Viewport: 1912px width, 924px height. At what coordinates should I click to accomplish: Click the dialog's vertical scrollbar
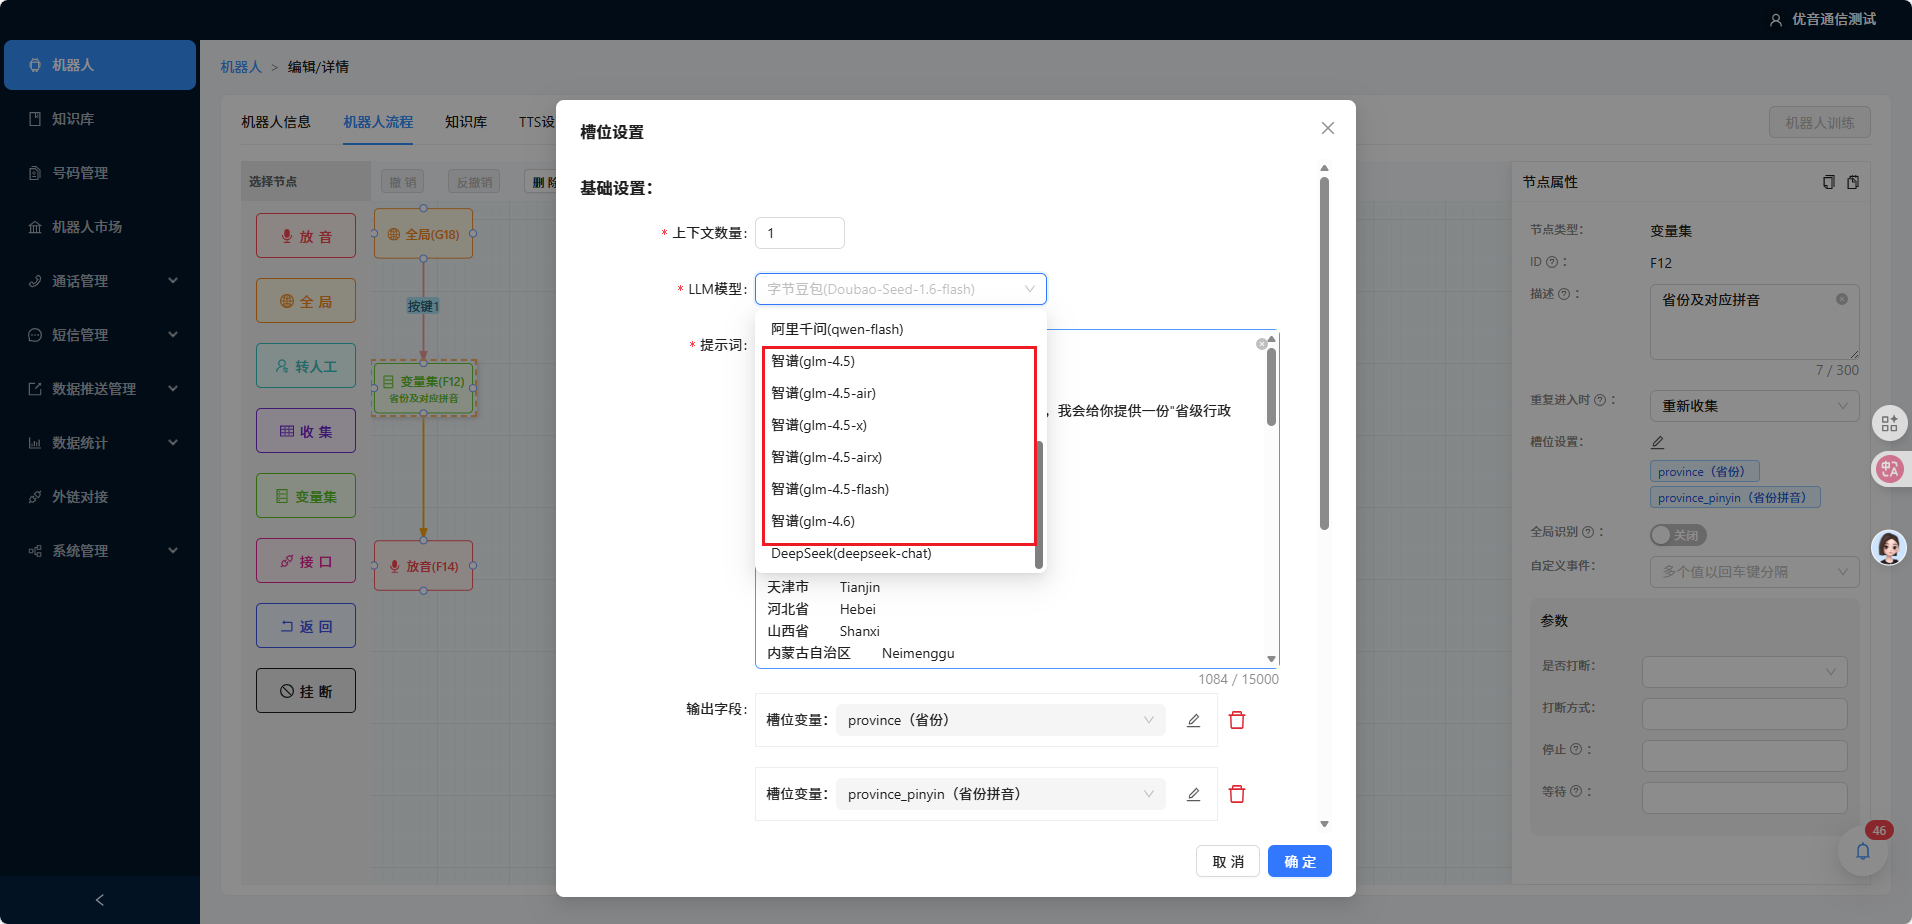[1324, 350]
